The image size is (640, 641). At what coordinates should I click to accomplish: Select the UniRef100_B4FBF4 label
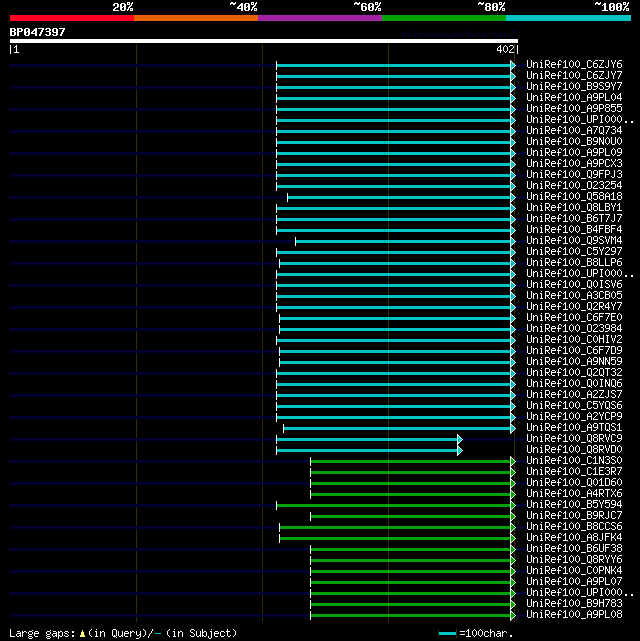(x=574, y=229)
